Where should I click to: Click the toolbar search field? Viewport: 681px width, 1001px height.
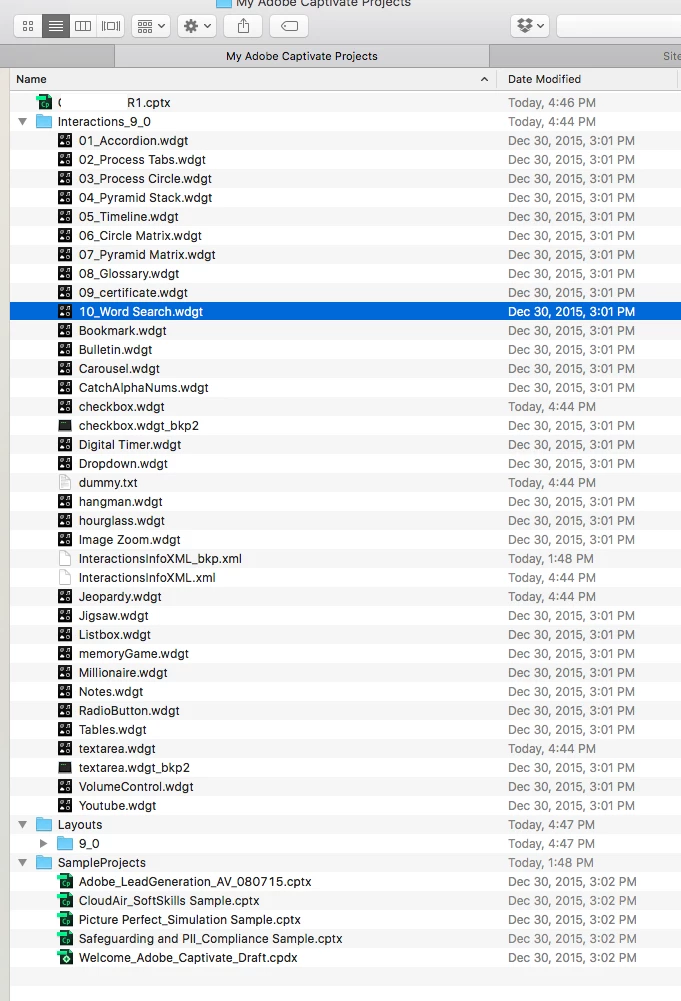point(618,26)
